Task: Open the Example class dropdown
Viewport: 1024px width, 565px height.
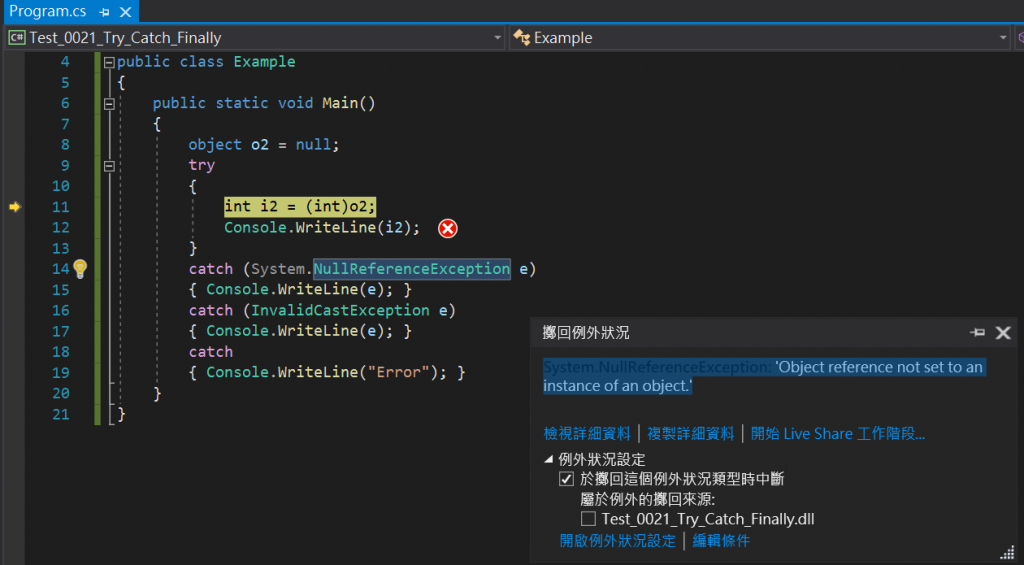Action: [760, 38]
